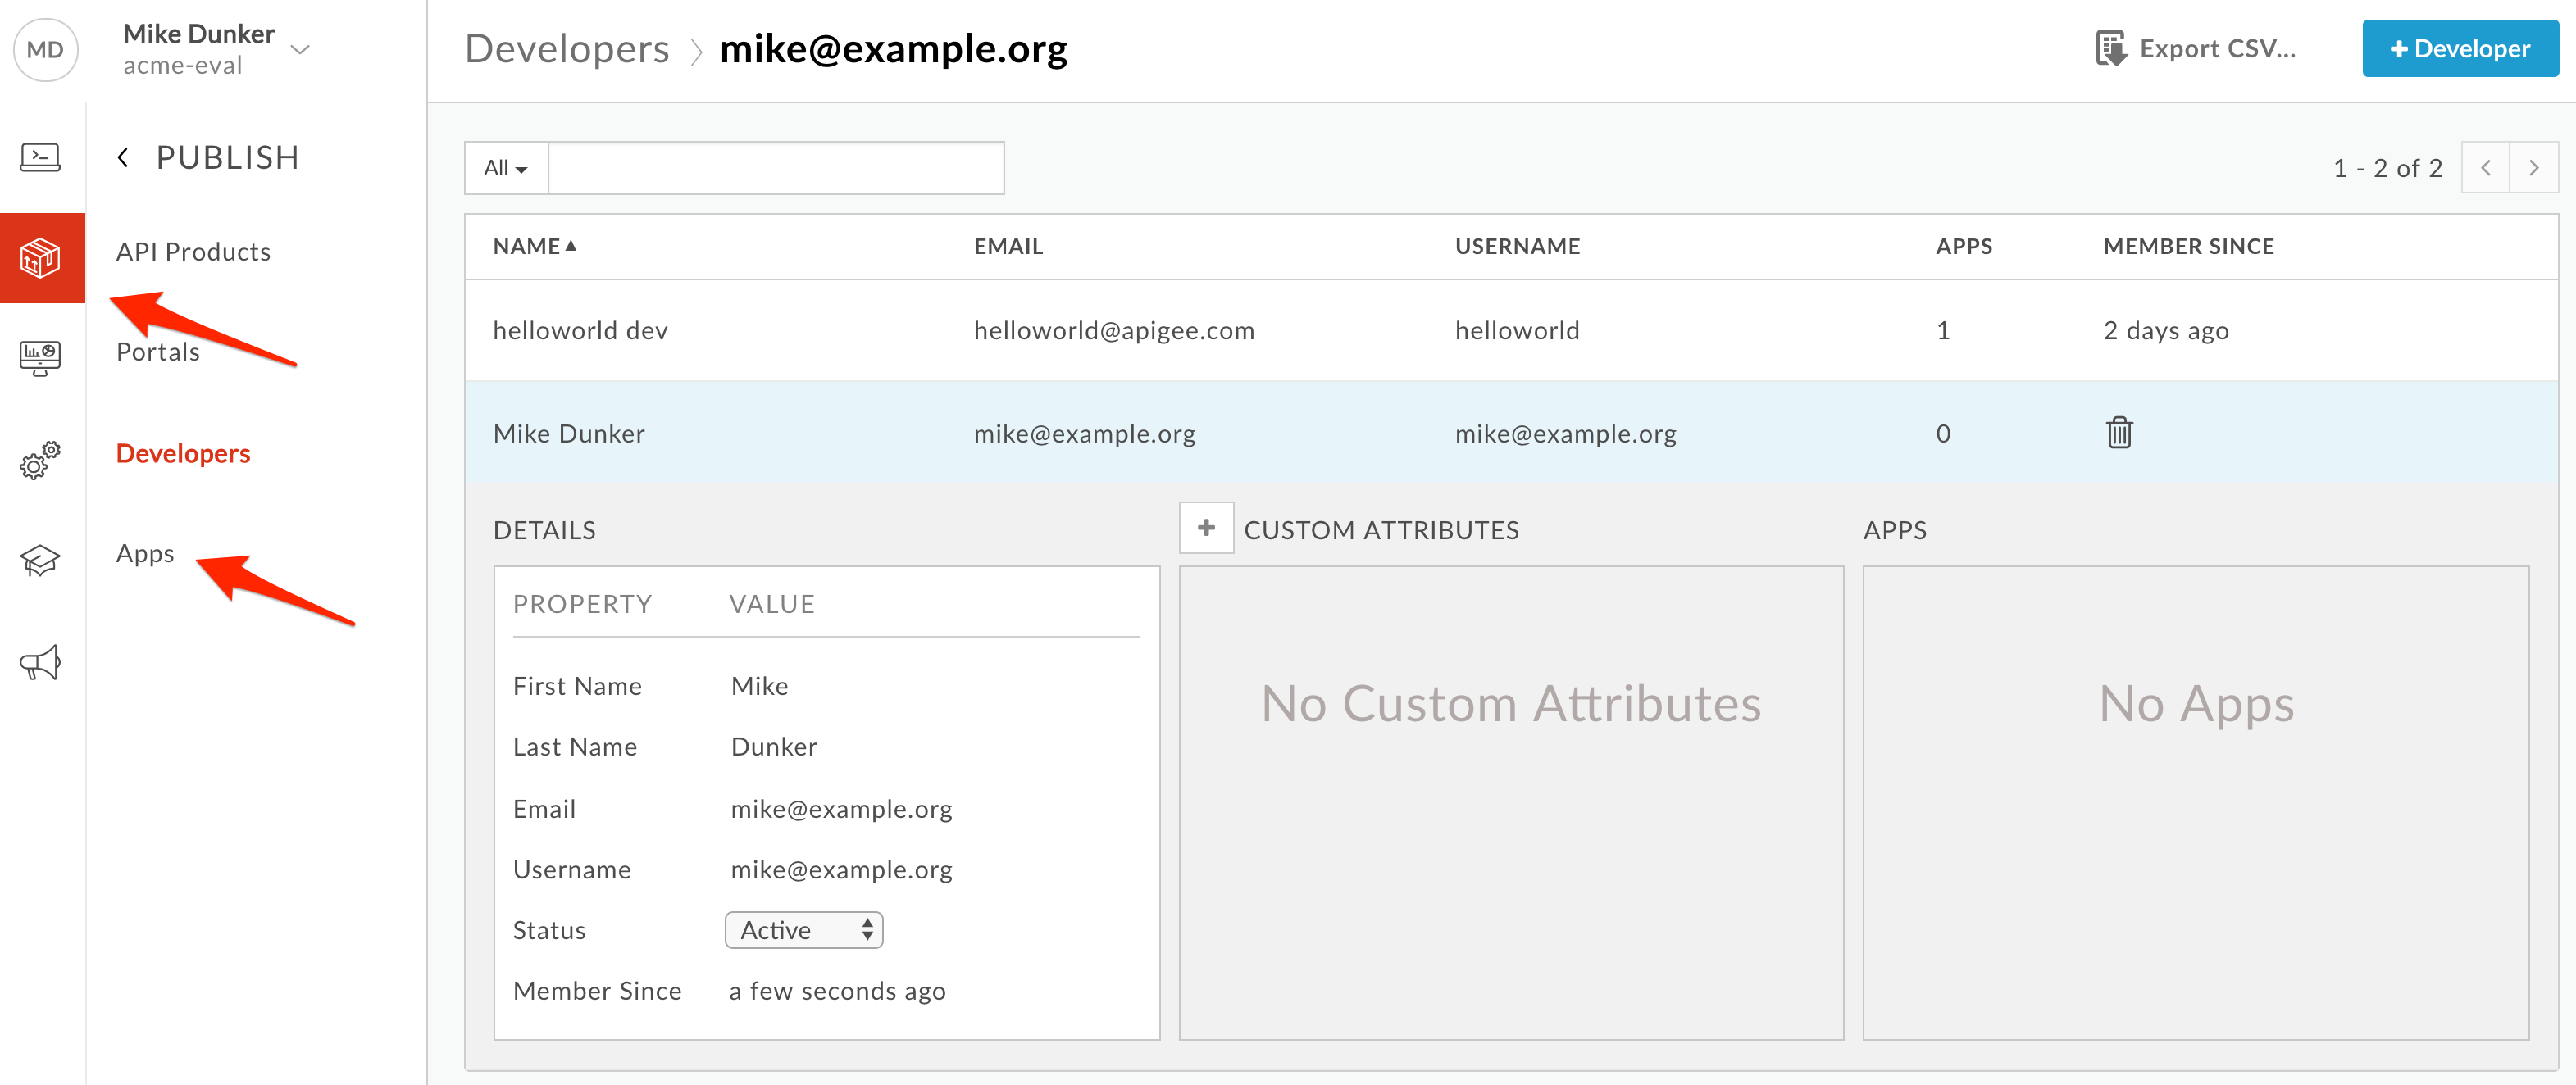Click the '1 - 2 of 2' pagination text
Screen dimensions: 2576x1085
point(2387,168)
